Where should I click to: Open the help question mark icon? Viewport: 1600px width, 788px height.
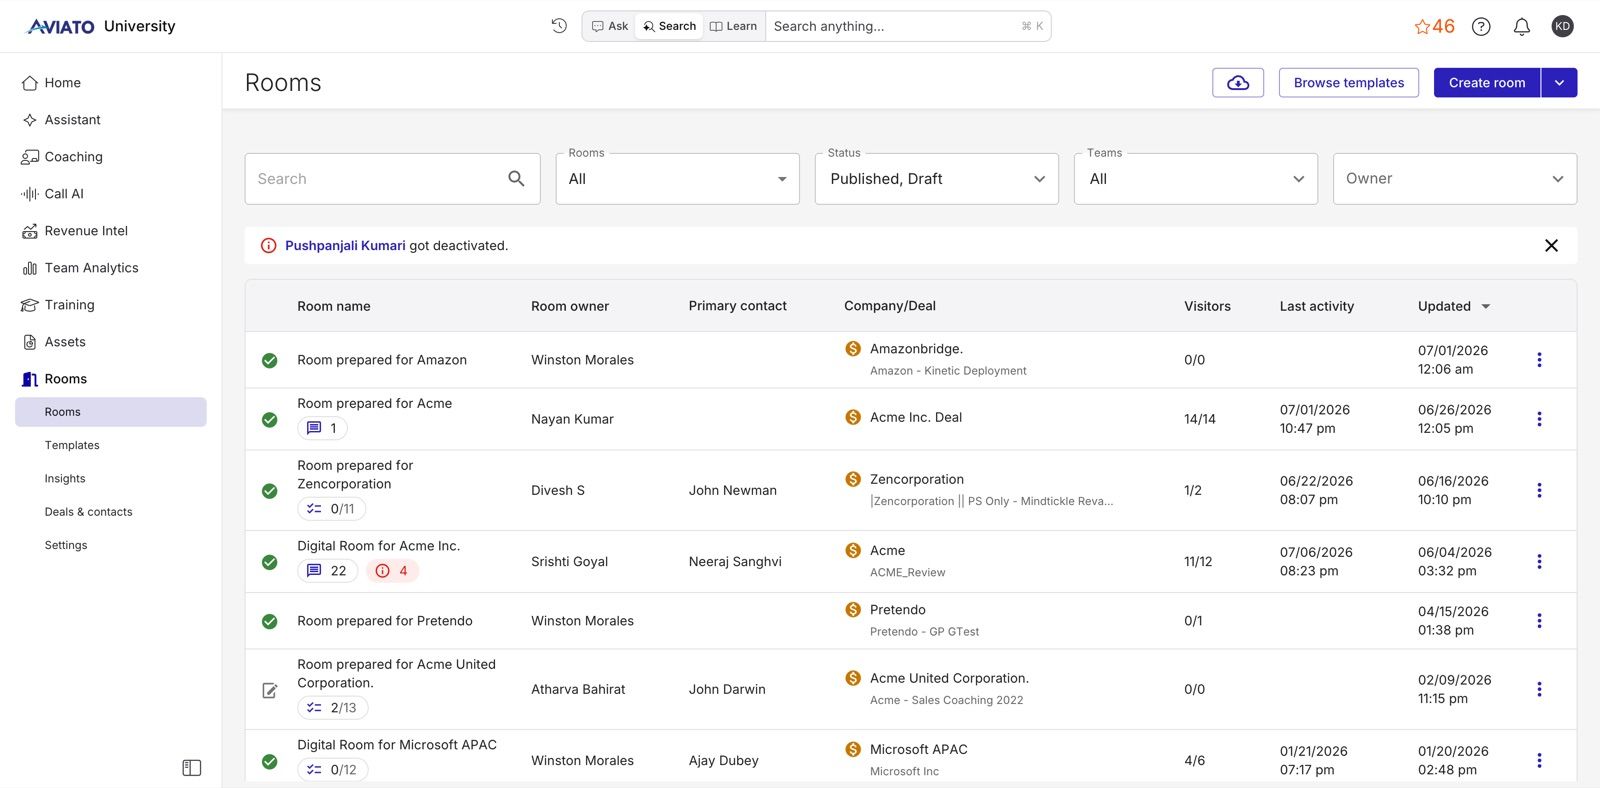click(1481, 27)
